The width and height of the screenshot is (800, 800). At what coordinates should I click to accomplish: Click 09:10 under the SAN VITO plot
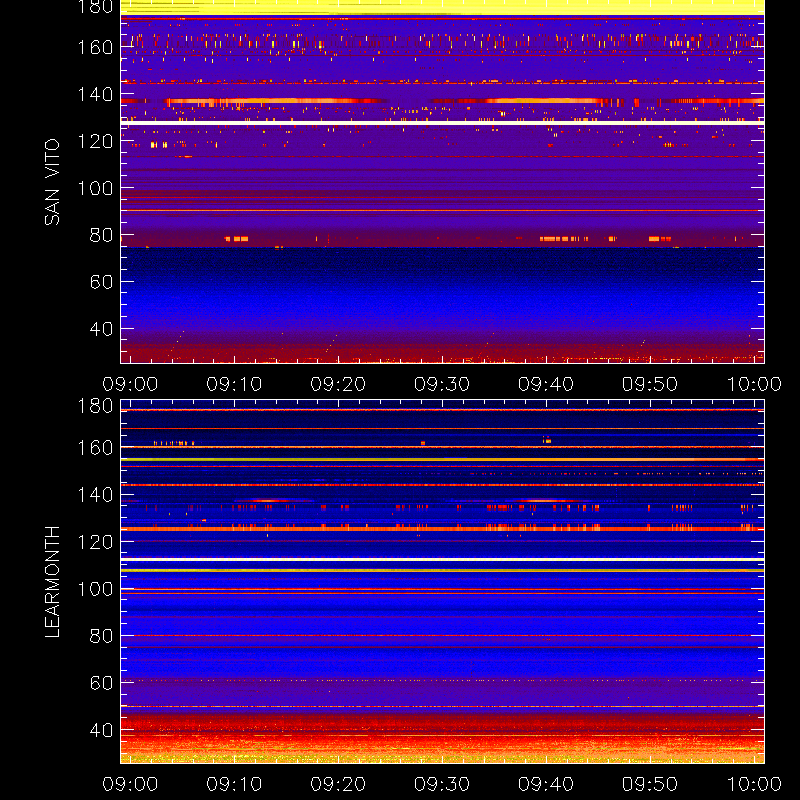pos(234,384)
